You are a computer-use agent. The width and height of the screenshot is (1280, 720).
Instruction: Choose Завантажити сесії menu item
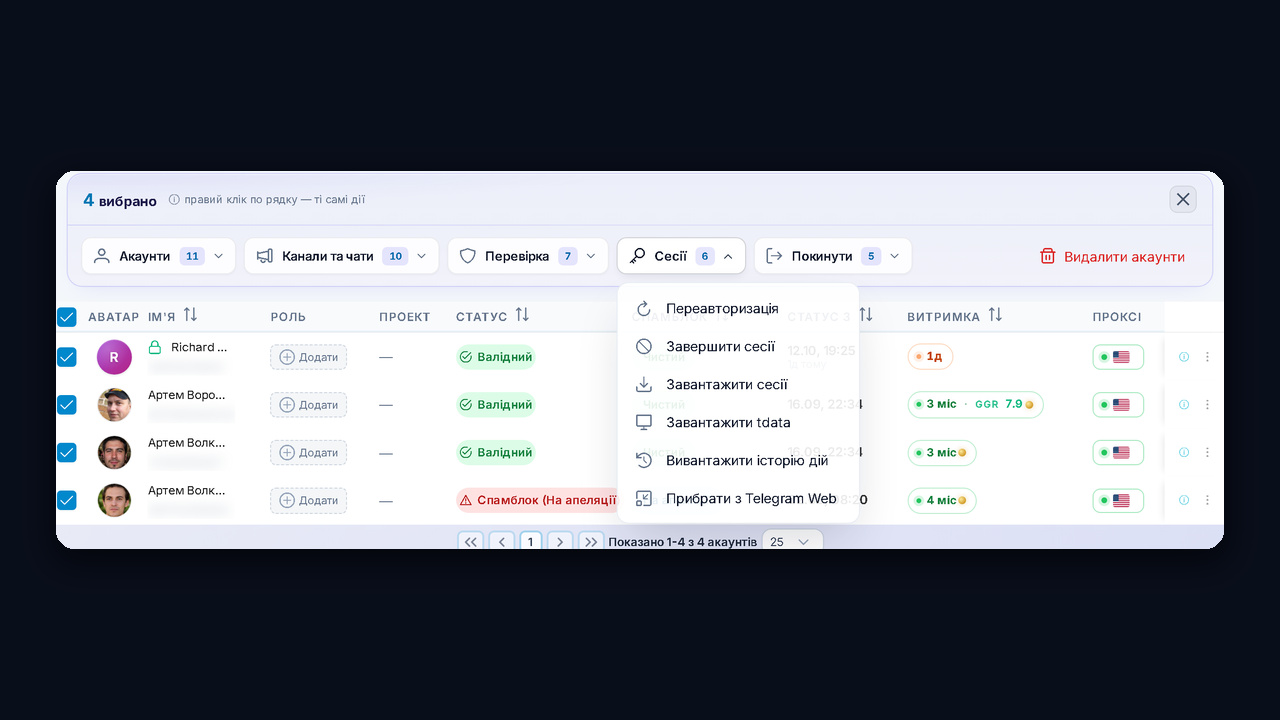click(738, 384)
